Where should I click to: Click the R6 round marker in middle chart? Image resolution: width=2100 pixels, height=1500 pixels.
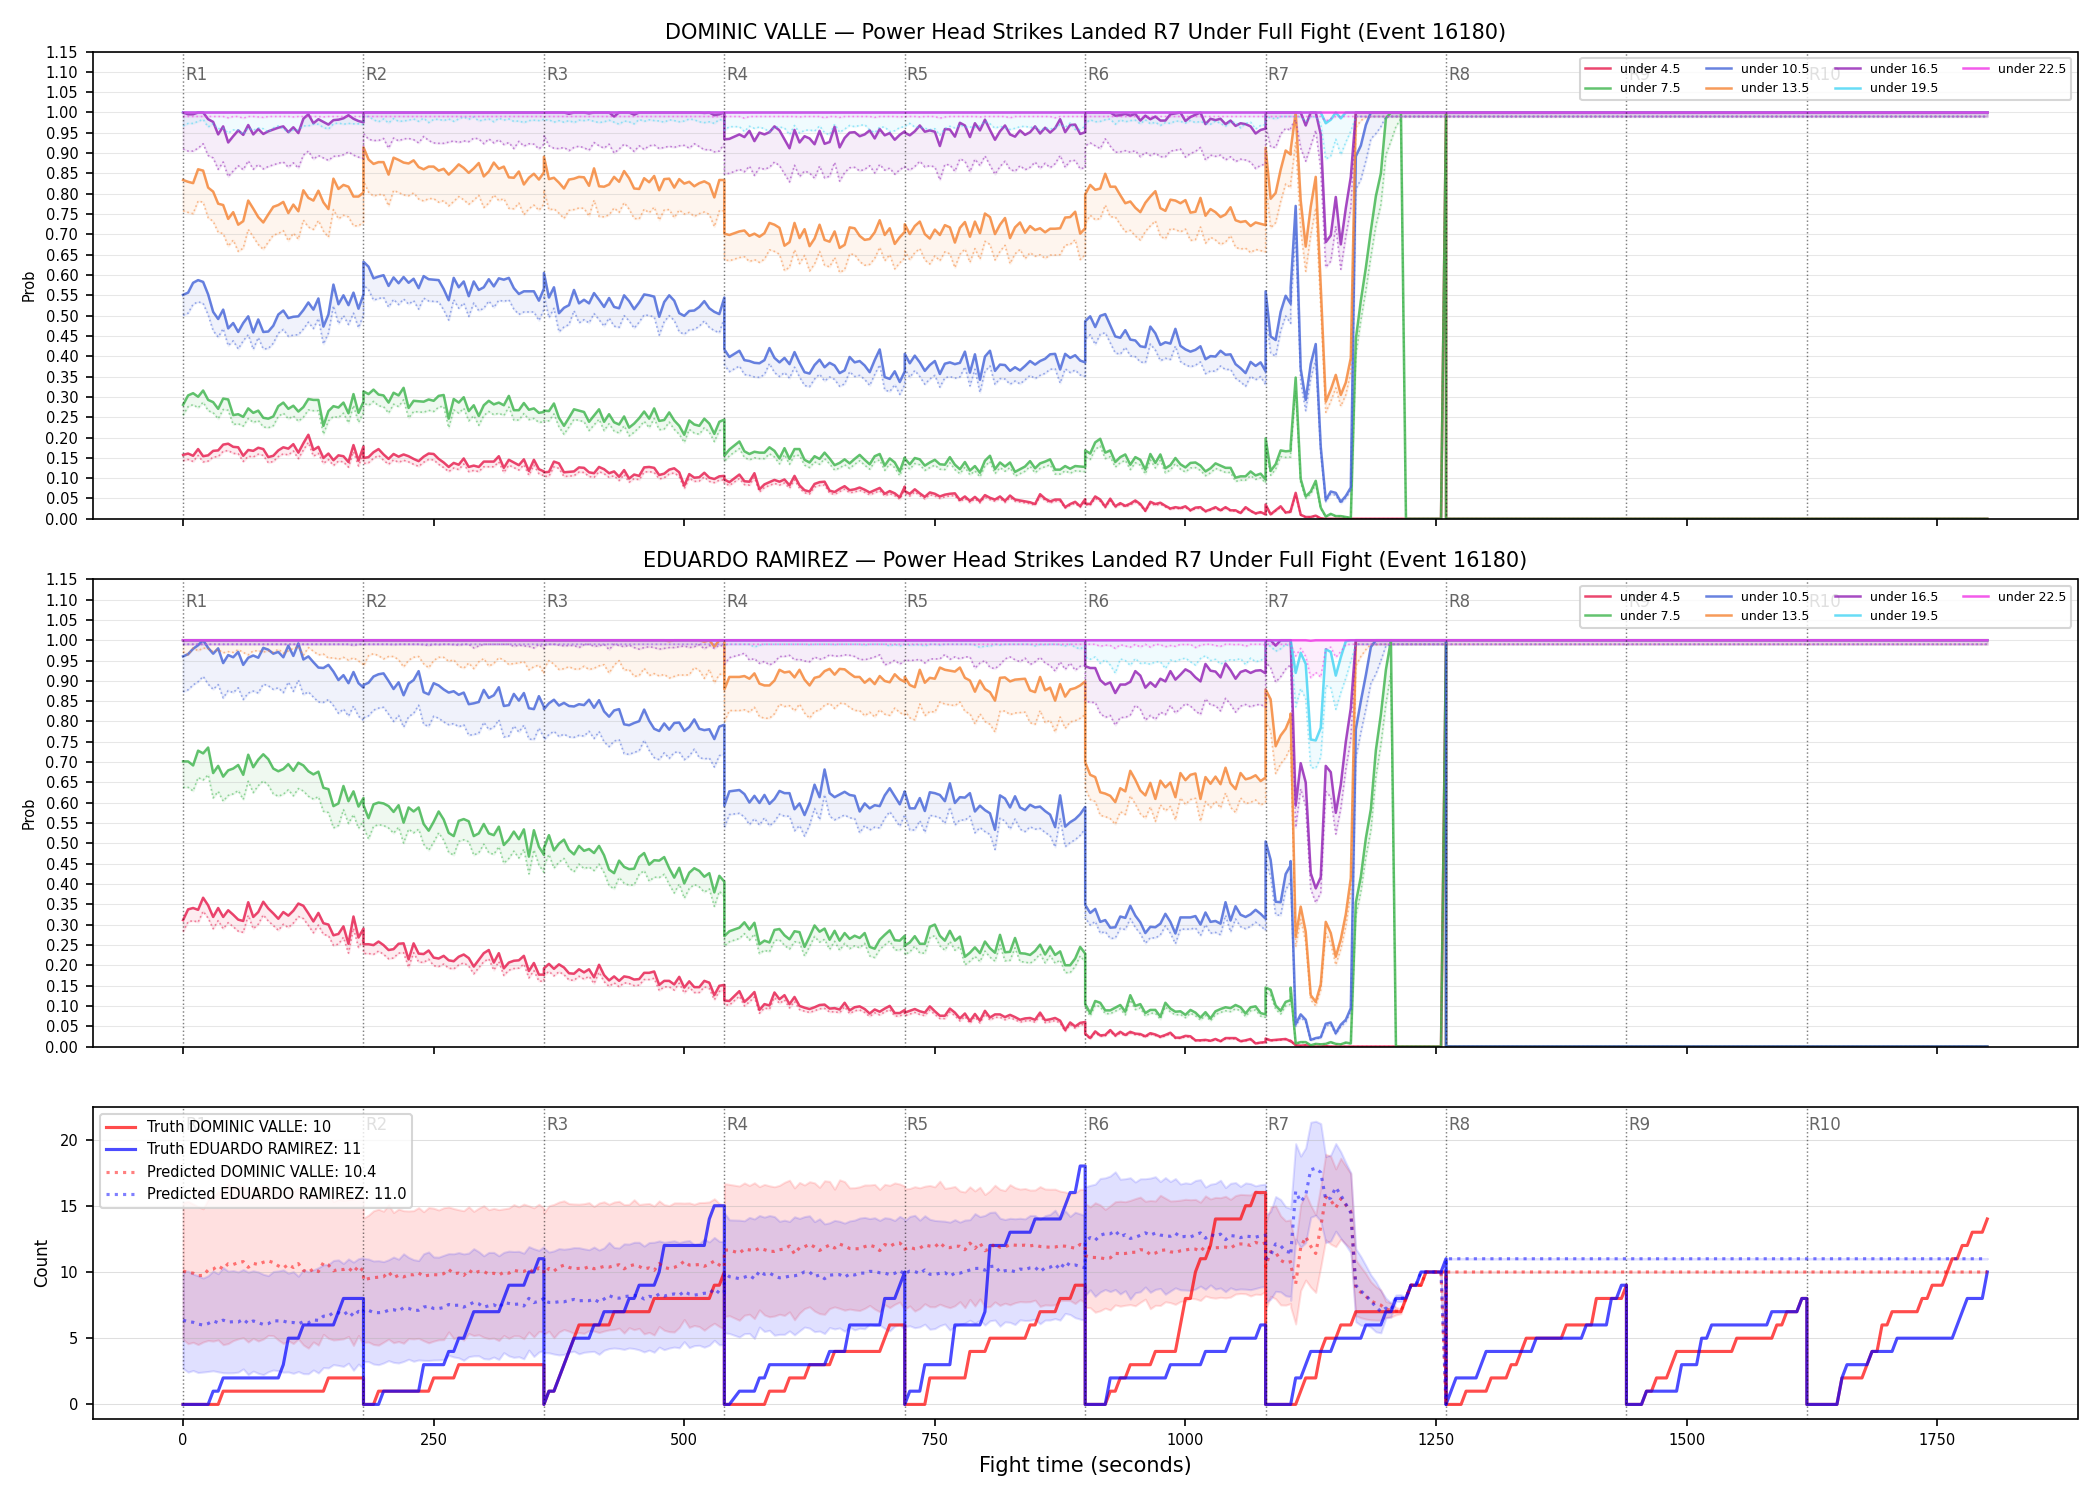click(x=1098, y=601)
